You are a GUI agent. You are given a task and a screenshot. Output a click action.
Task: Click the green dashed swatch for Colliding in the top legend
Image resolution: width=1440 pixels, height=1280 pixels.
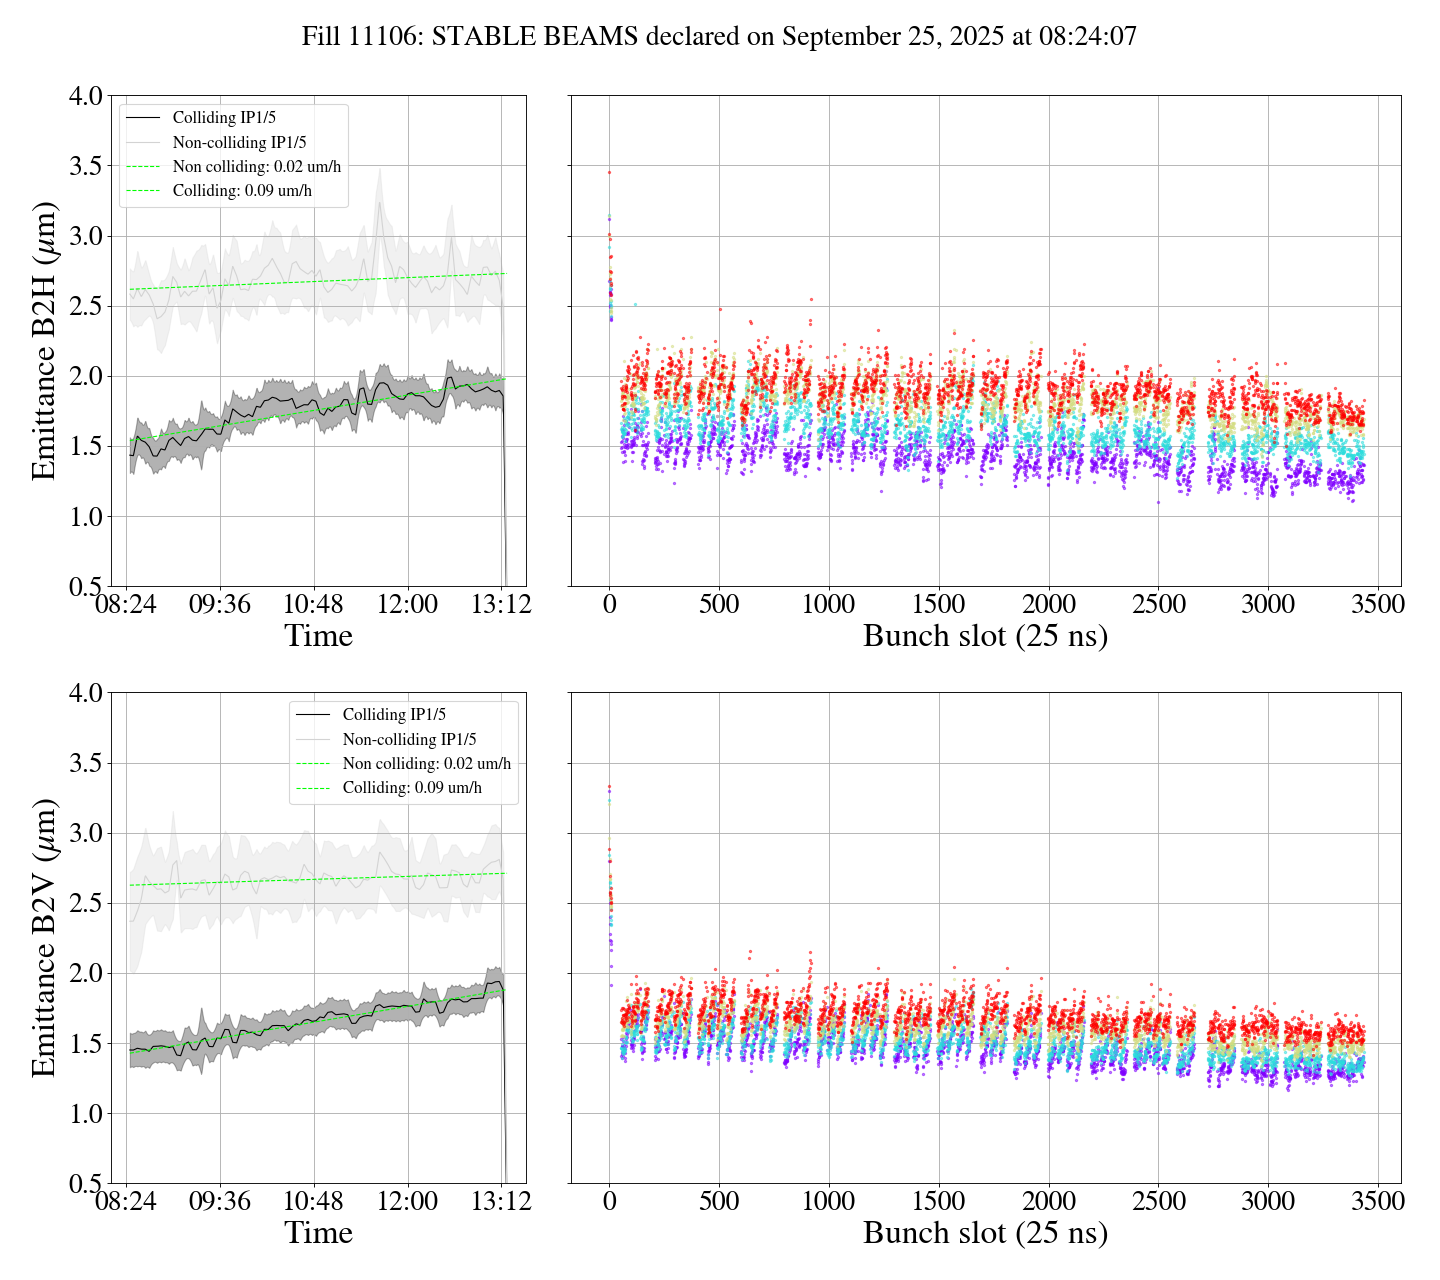point(143,191)
